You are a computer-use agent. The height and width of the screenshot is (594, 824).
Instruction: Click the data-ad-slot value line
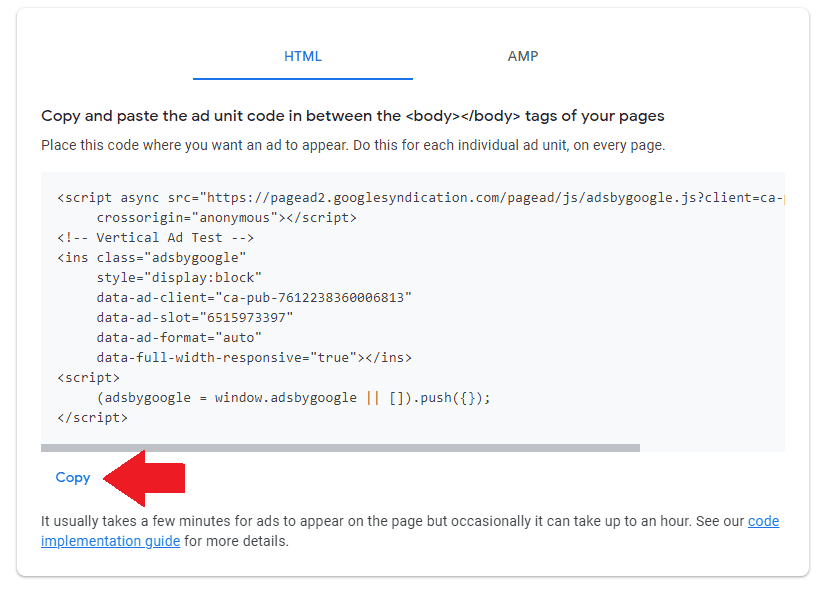click(195, 317)
